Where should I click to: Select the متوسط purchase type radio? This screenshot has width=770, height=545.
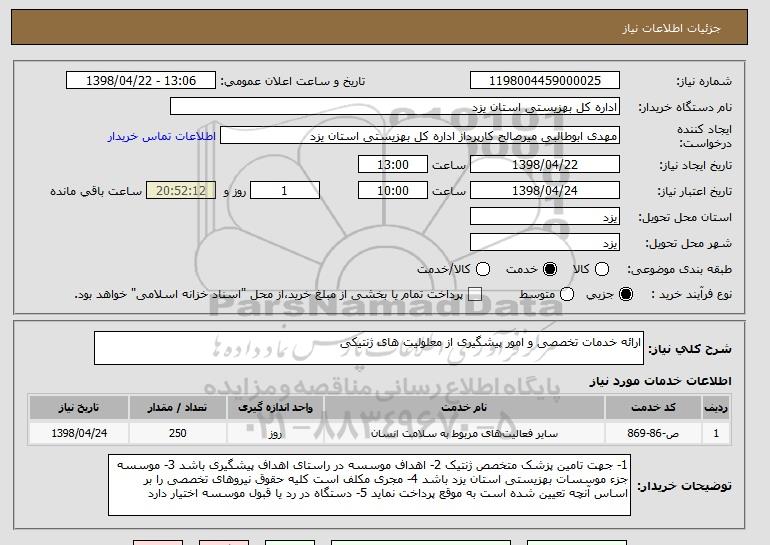tap(567, 294)
